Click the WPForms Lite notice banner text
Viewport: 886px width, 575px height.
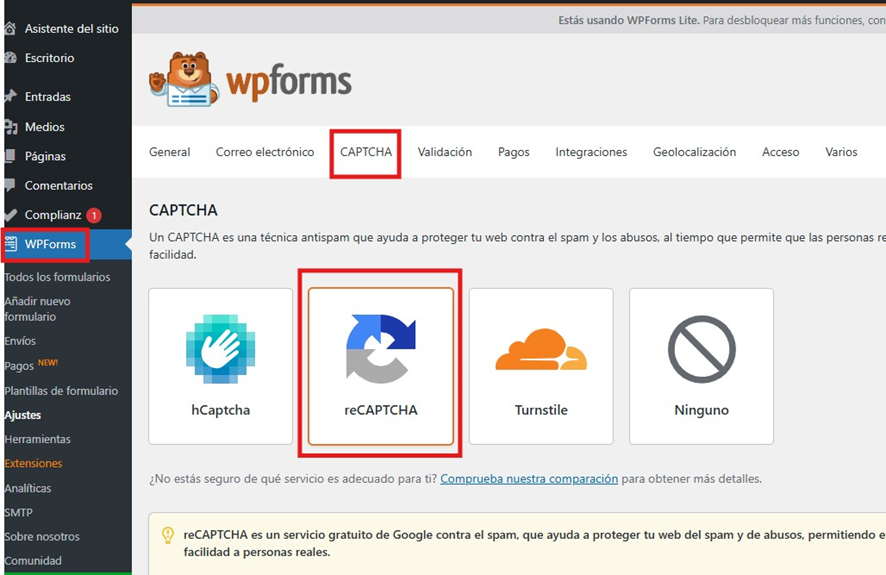[x=722, y=20]
